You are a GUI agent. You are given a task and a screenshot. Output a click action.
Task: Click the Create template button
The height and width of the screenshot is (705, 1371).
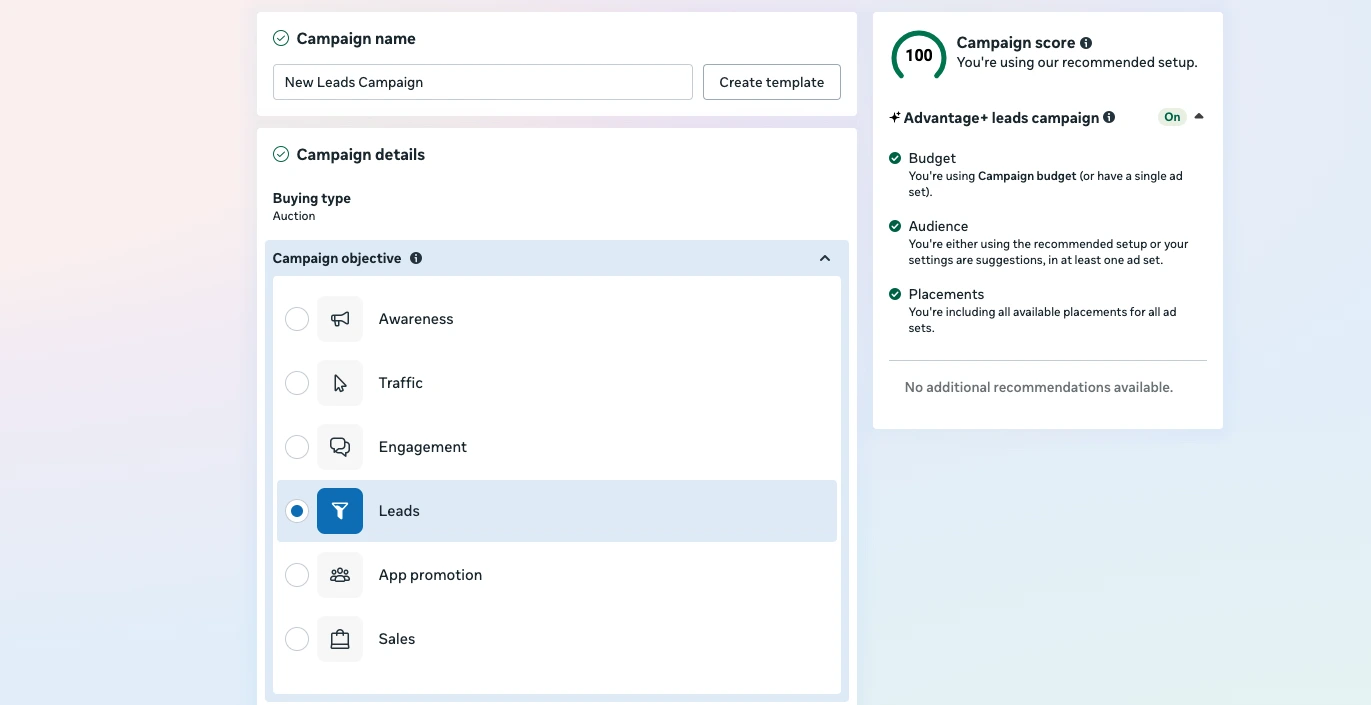click(771, 82)
